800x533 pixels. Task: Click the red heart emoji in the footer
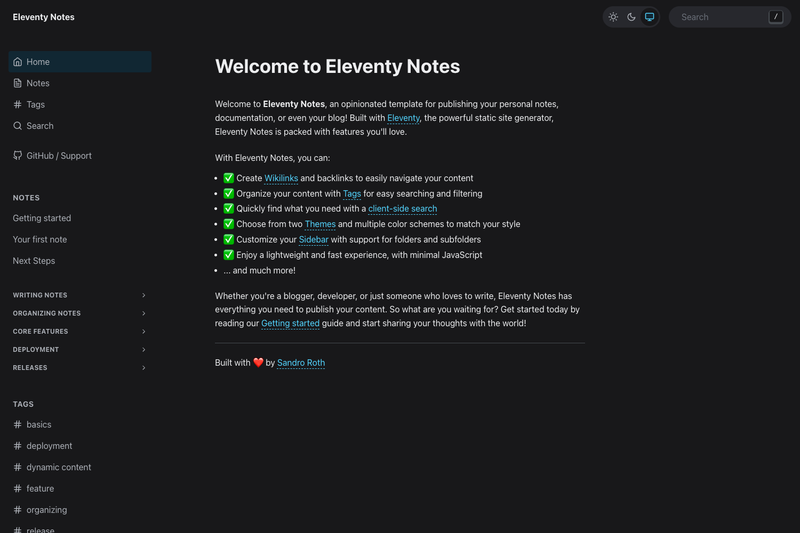tap(258, 363)
